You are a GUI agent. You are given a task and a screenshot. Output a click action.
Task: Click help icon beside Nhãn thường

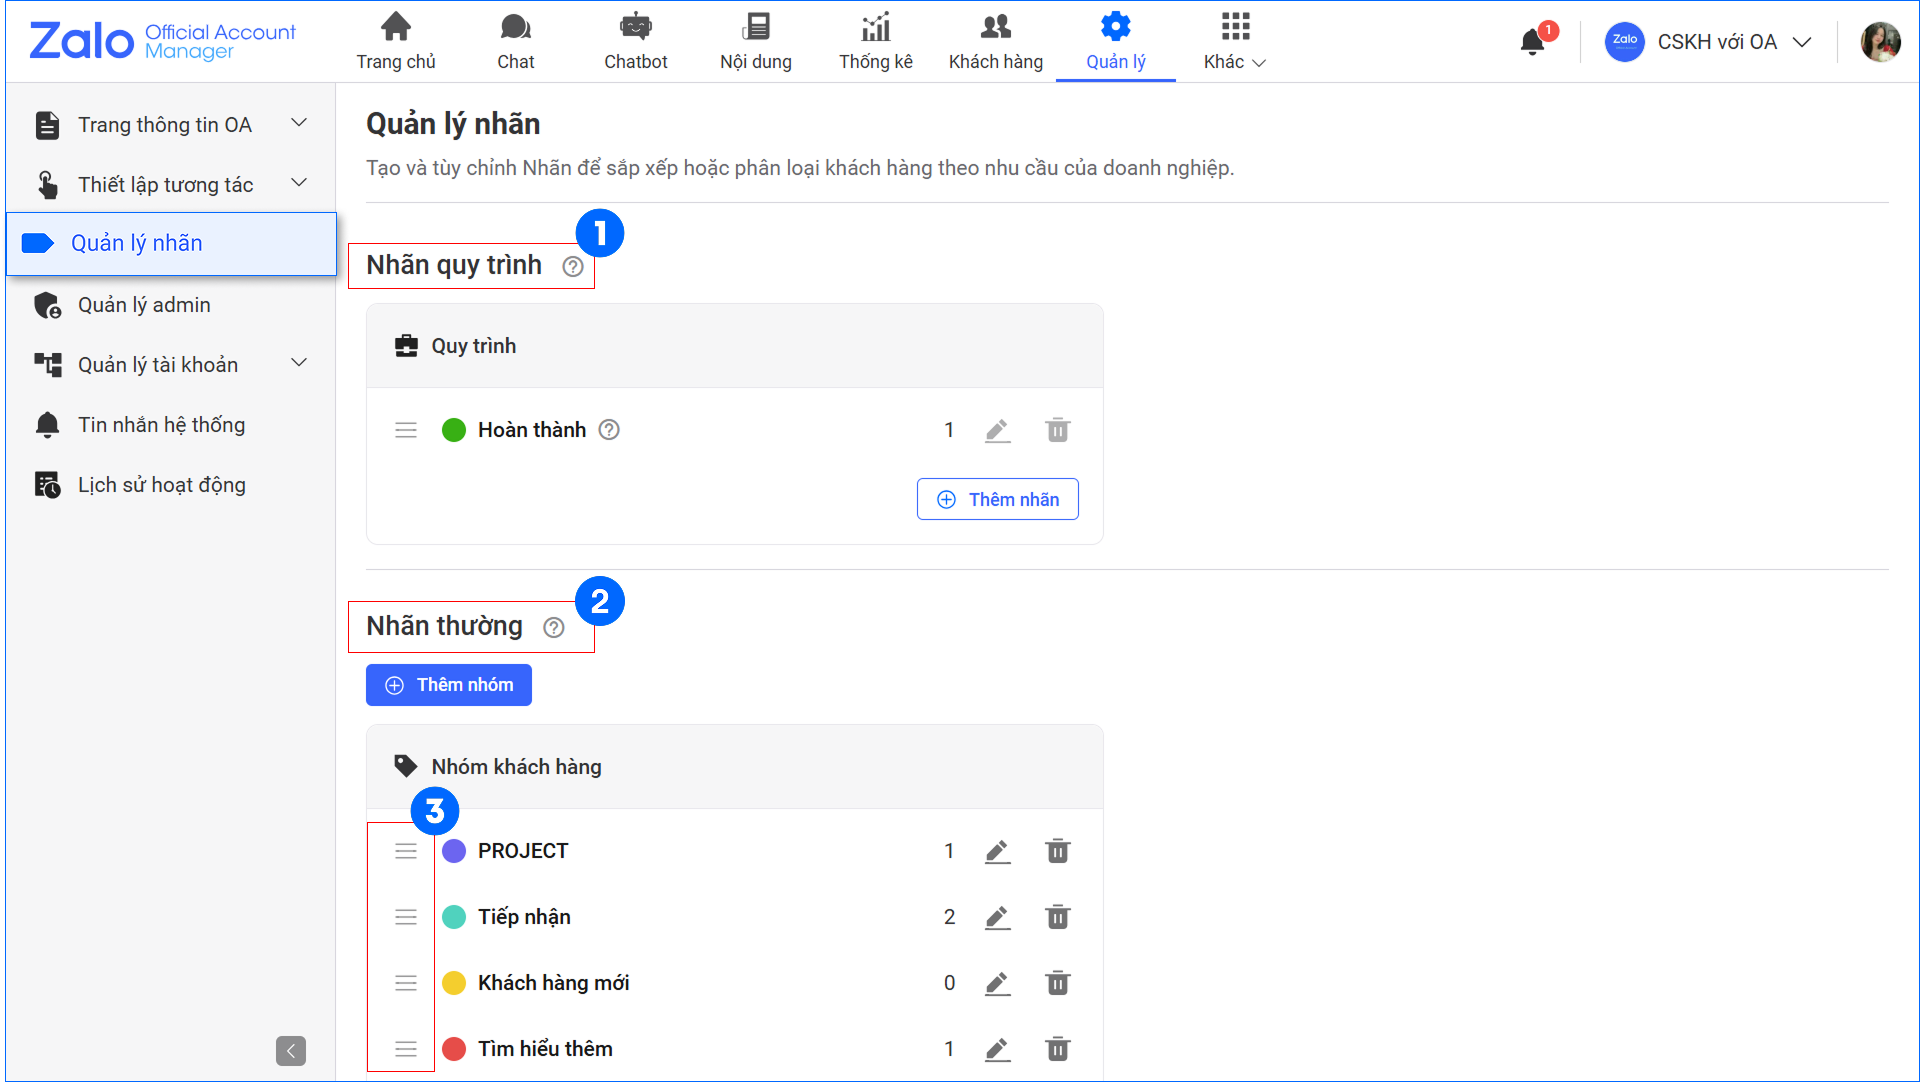[554, 627]
